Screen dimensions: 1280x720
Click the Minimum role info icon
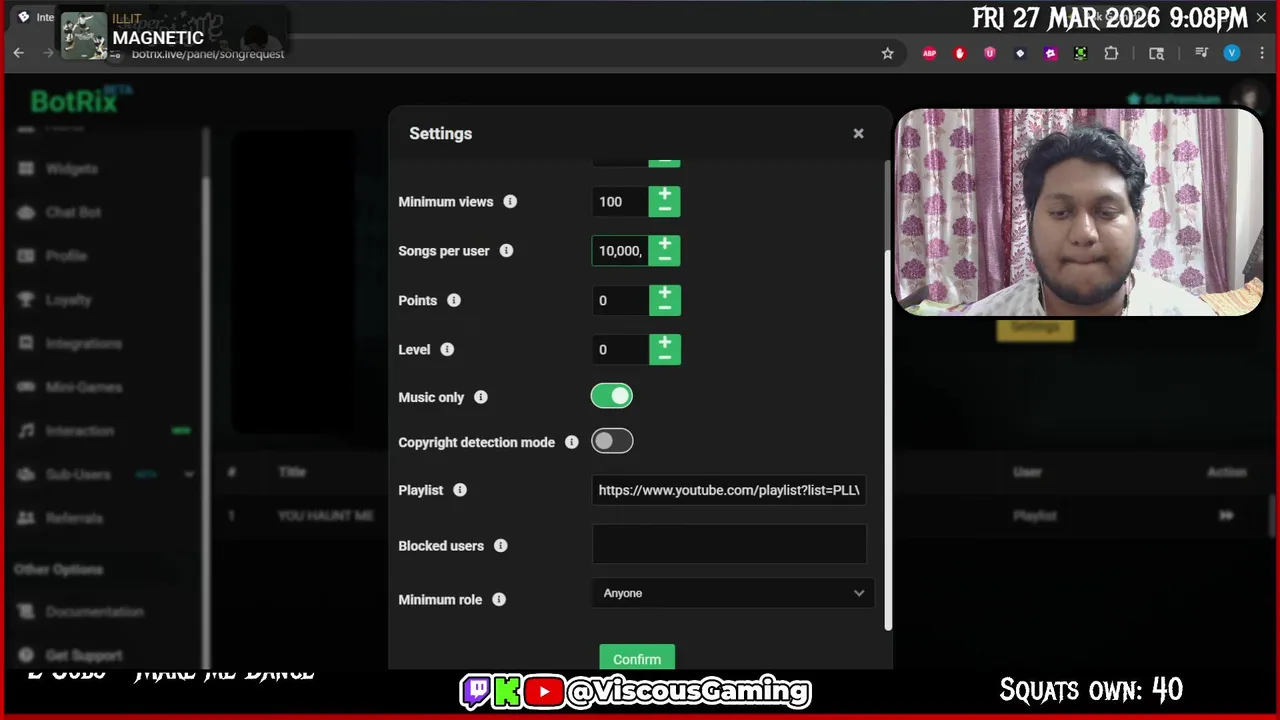point(499,599)
